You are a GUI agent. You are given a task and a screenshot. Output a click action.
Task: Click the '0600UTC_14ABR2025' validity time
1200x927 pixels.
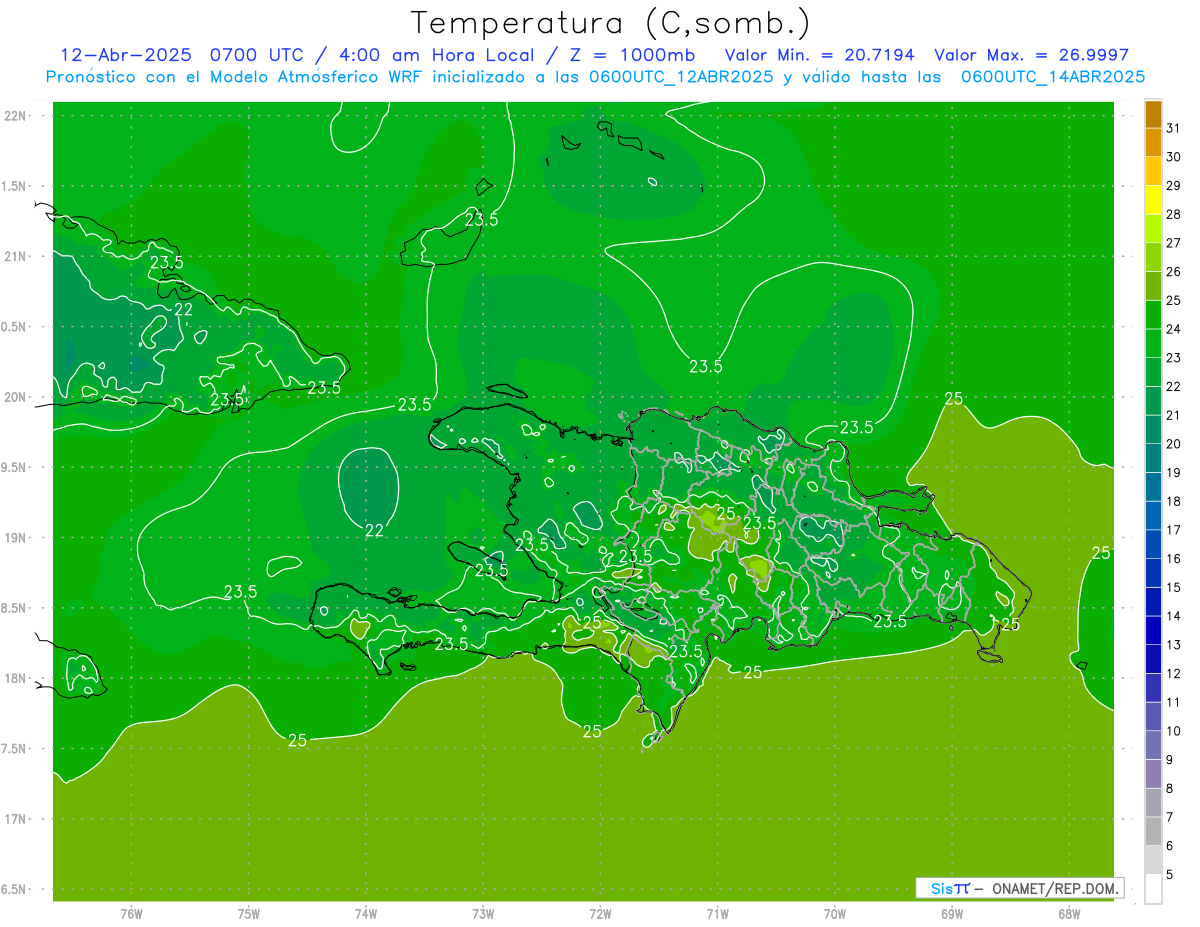1053,77
